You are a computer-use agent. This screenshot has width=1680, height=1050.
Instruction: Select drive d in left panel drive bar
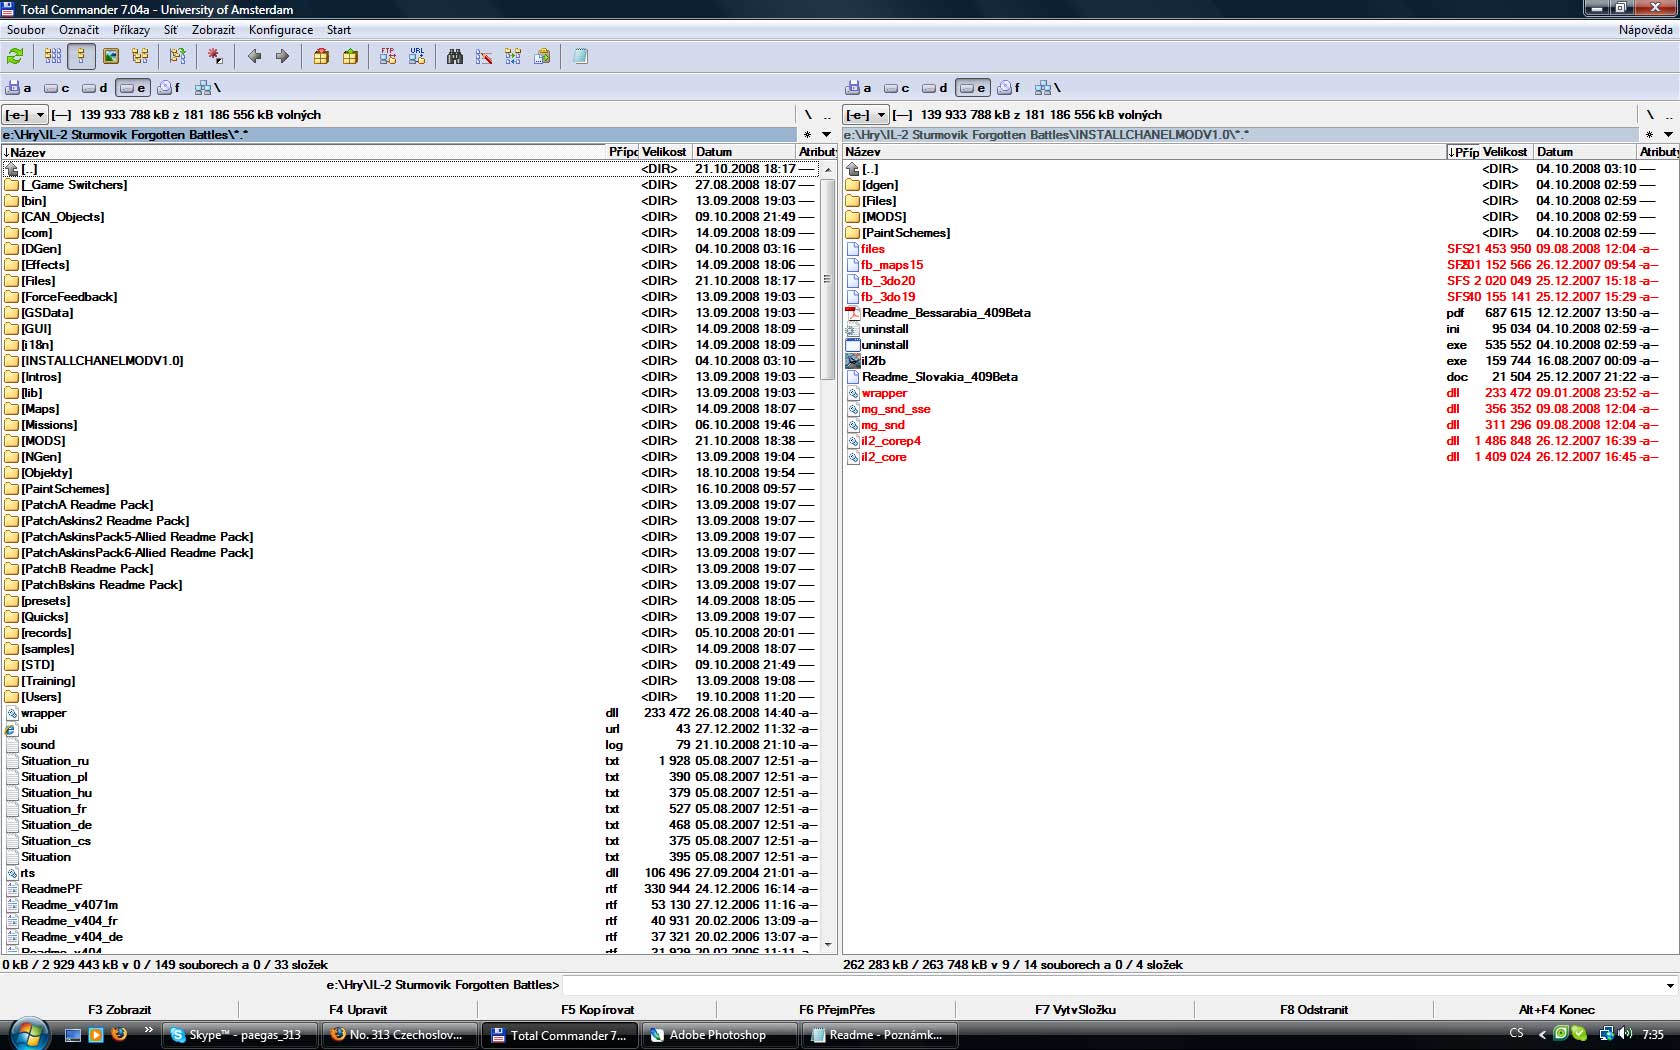(94, 88)
